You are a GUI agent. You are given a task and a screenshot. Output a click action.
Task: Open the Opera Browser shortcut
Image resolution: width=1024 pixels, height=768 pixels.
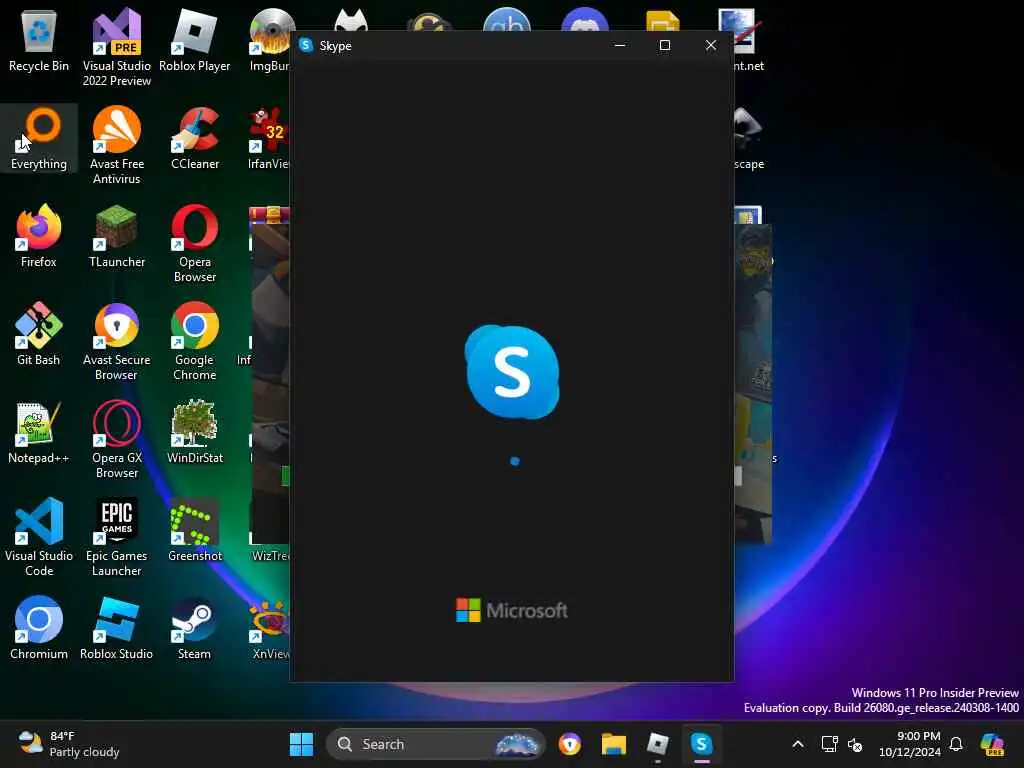point(195,243)
